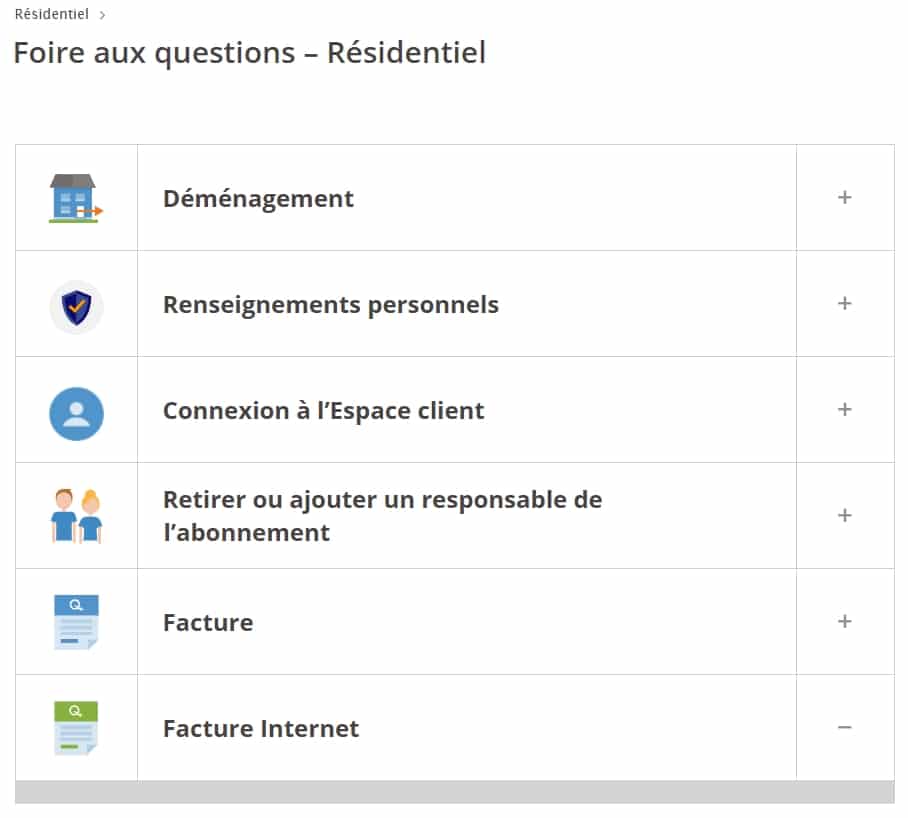Select the Renseignements personnels heading
Screen dimensions: 908x818
330,304
